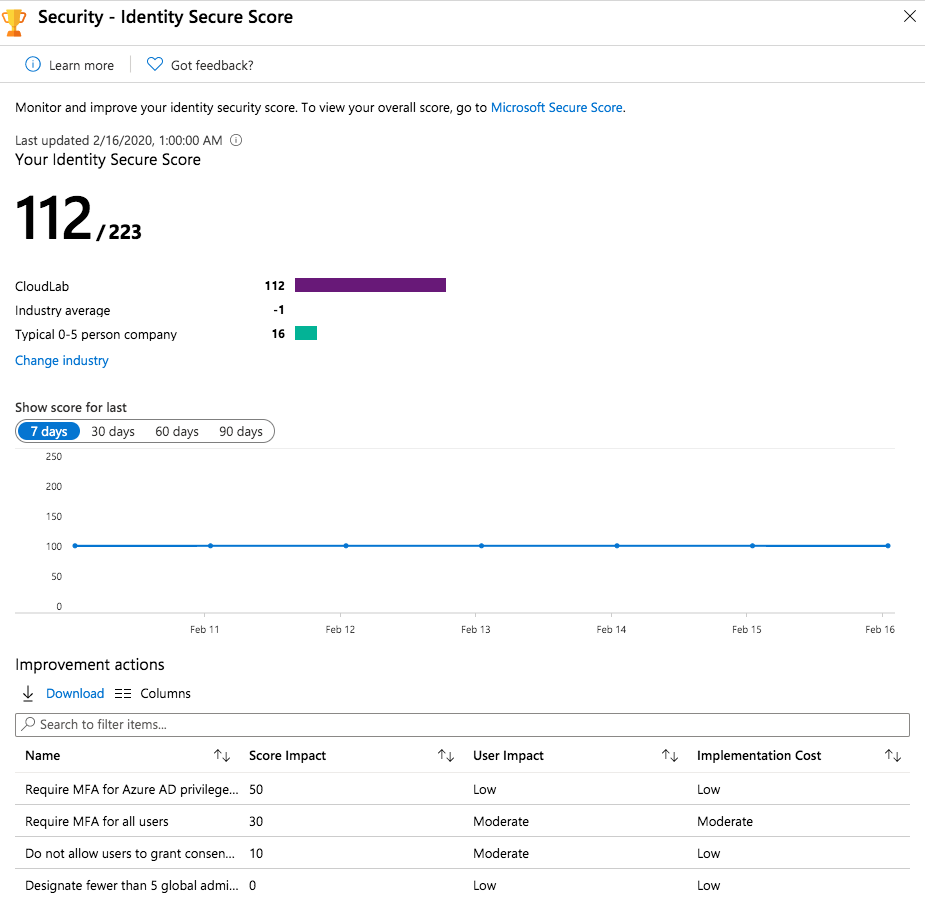Sort by the User Impact column arrows

tap(670, 756)
